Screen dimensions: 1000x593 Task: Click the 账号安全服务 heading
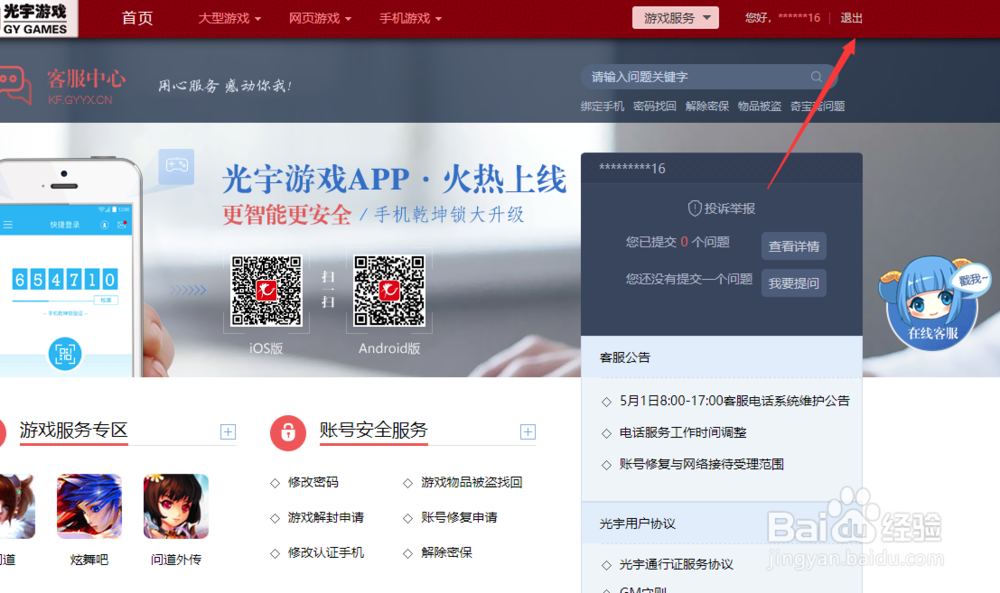coord(374,430)
